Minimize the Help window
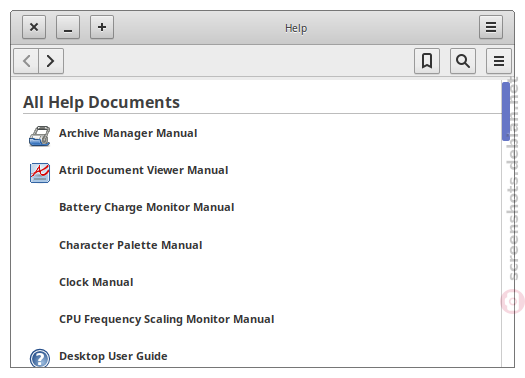Screen dimensions: 525x378 click(x=68, y=27)
